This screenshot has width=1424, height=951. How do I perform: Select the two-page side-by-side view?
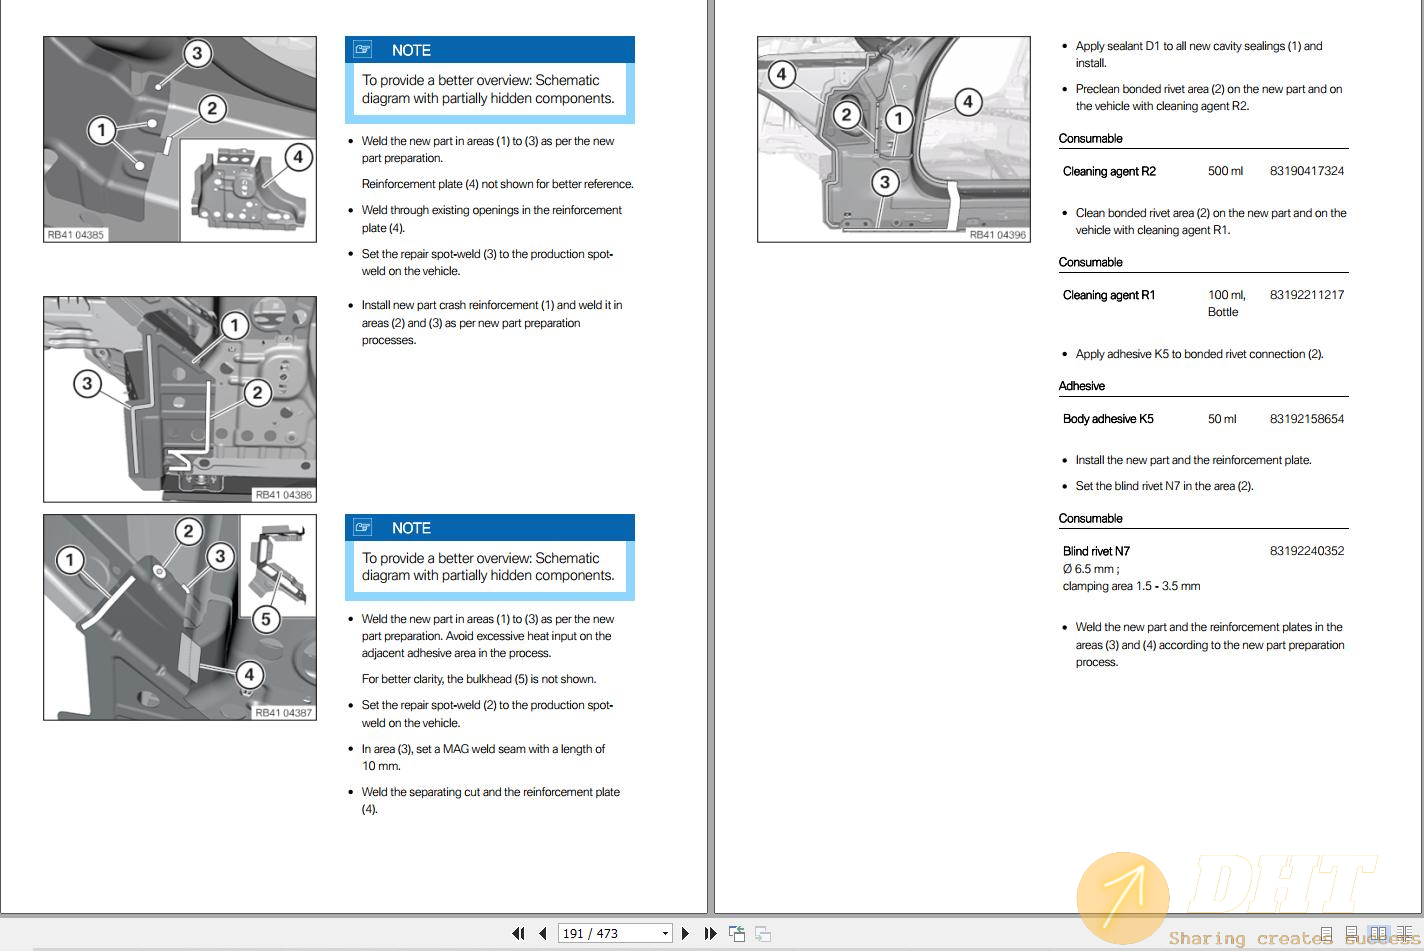point(1378,934)
